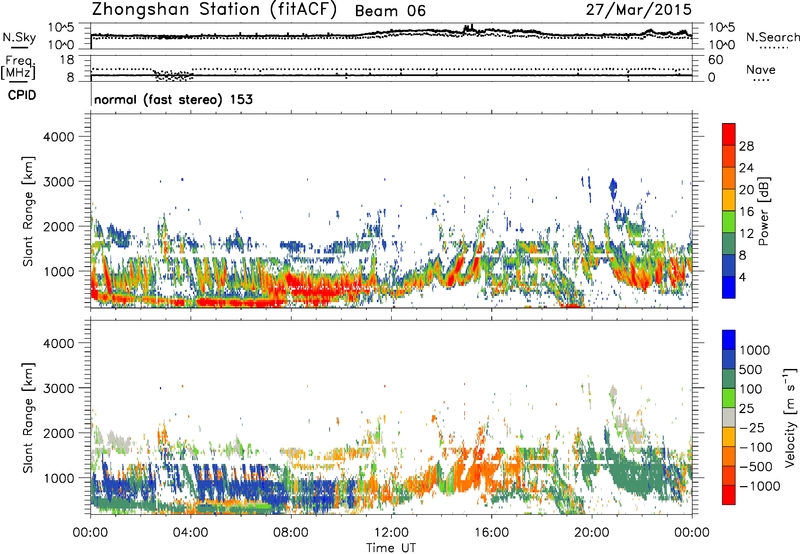
Task: Click the '04:00' time axis label
Action: click(190, 533)
